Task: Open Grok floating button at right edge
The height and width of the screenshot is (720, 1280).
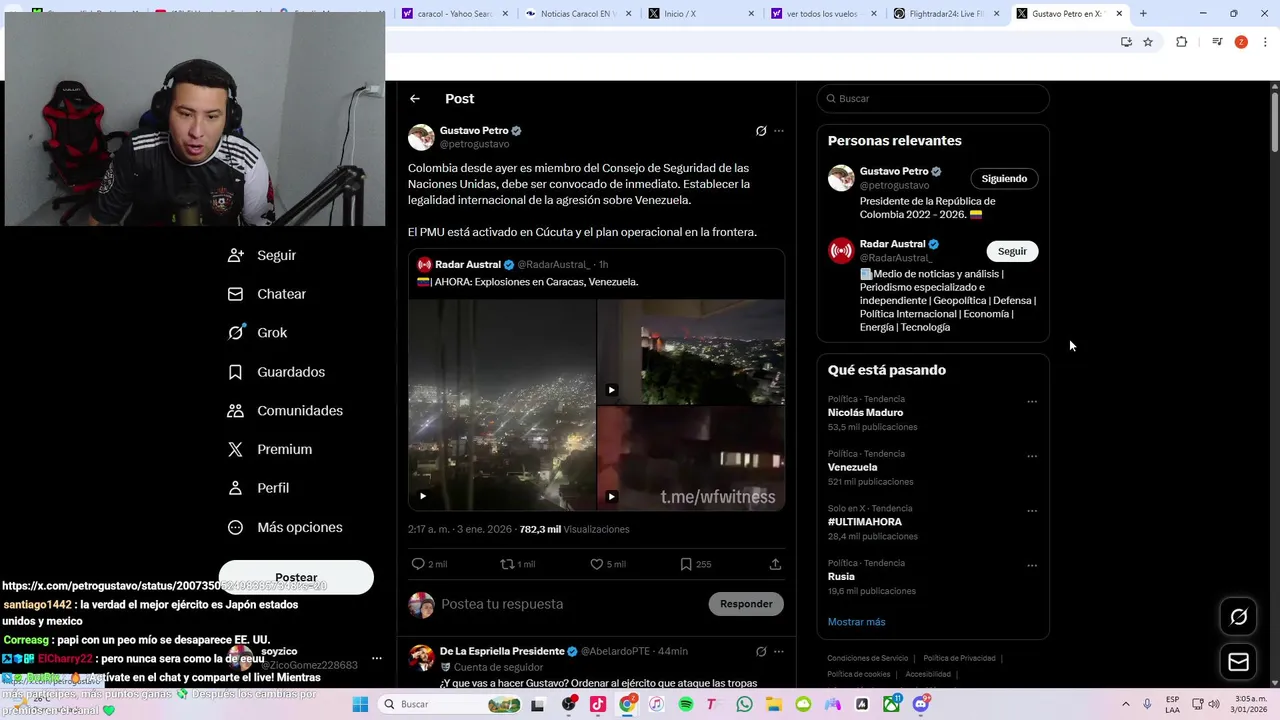Action: click(1238, 617)
